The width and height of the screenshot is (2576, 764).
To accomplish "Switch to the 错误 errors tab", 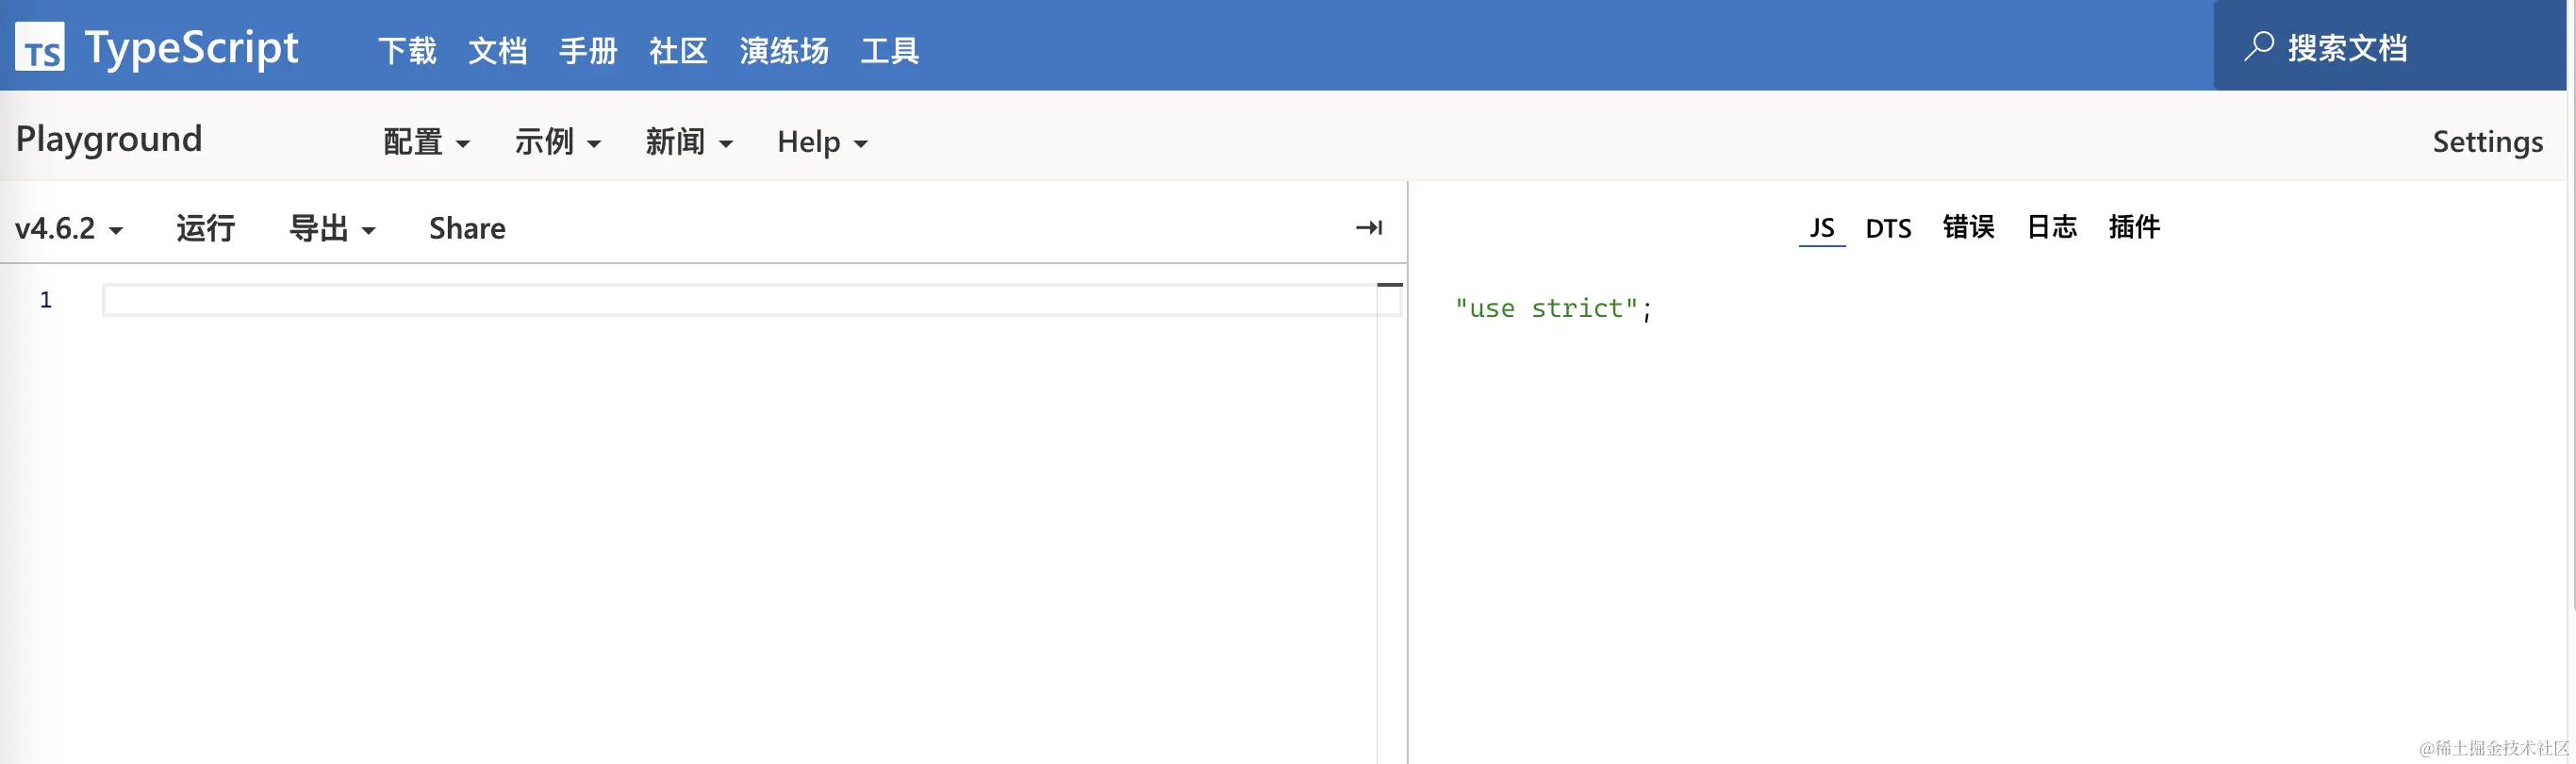I will click(x=1968, y=227).
